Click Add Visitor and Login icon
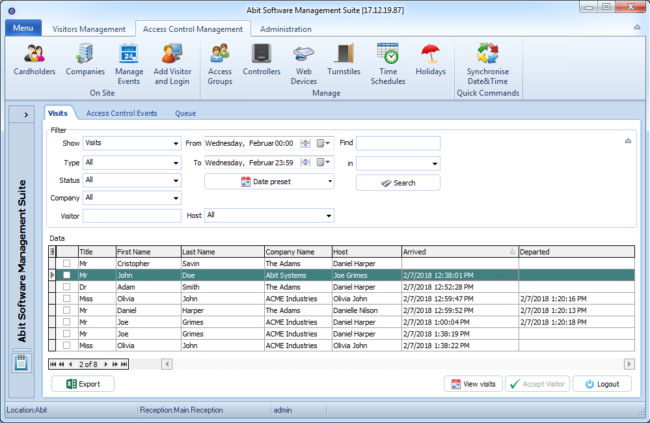 pyautogui.click(x=173, y=59)
